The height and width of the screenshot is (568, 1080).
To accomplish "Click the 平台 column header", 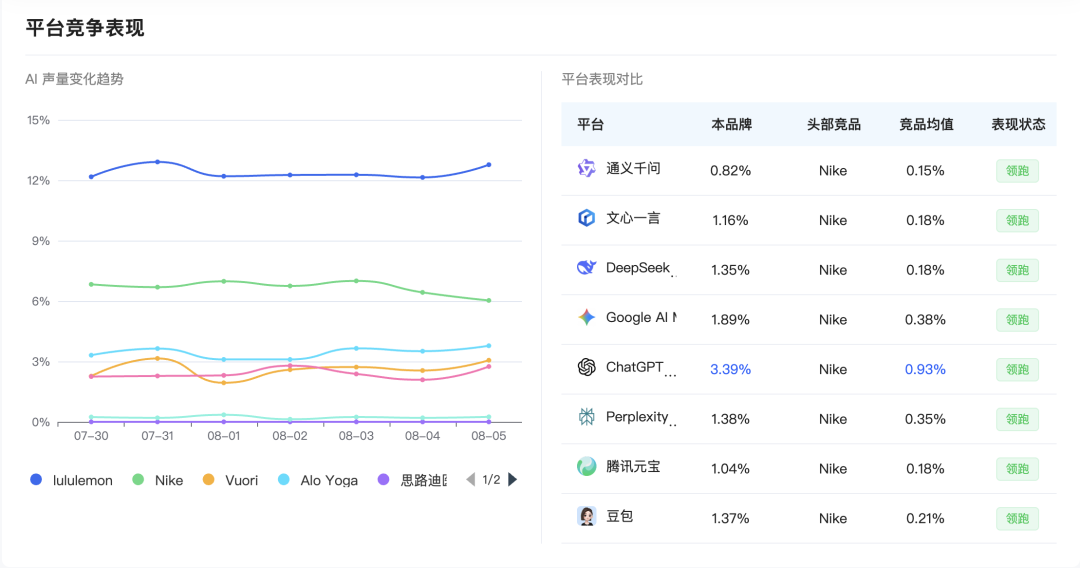I will 590,125.
